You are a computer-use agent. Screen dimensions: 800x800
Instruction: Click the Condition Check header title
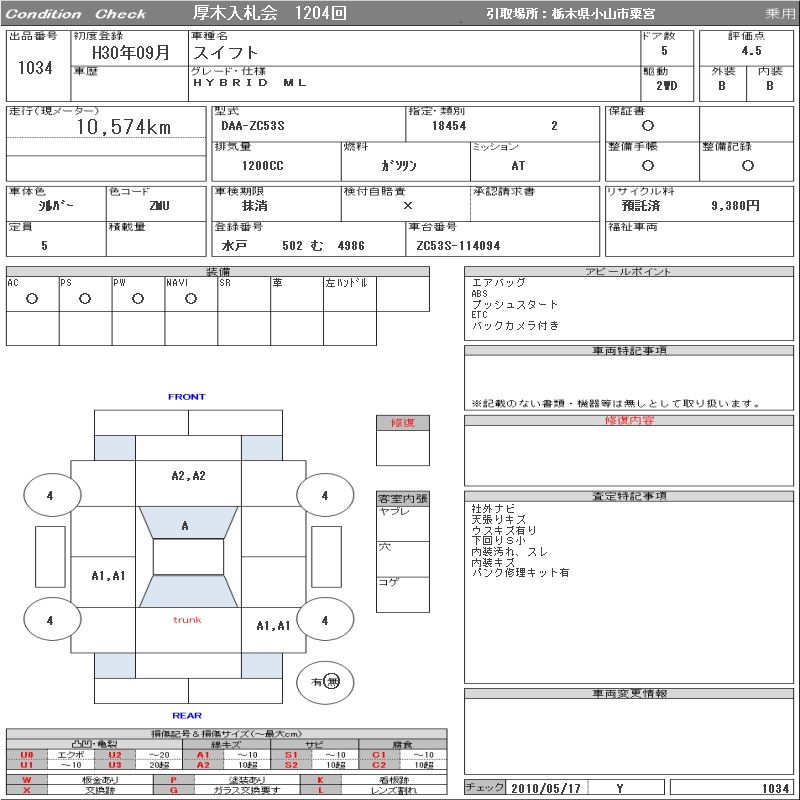[x=76, y=13]
